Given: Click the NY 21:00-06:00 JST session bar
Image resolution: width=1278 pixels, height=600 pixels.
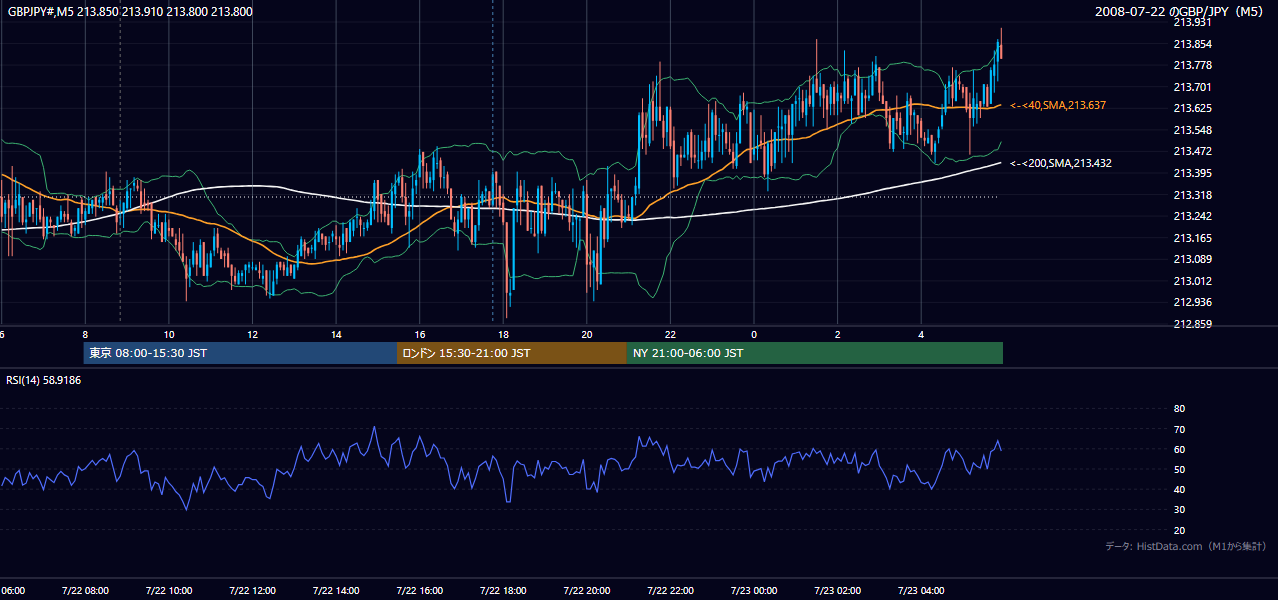Looking at the screenshot, I should coord(815,353).
